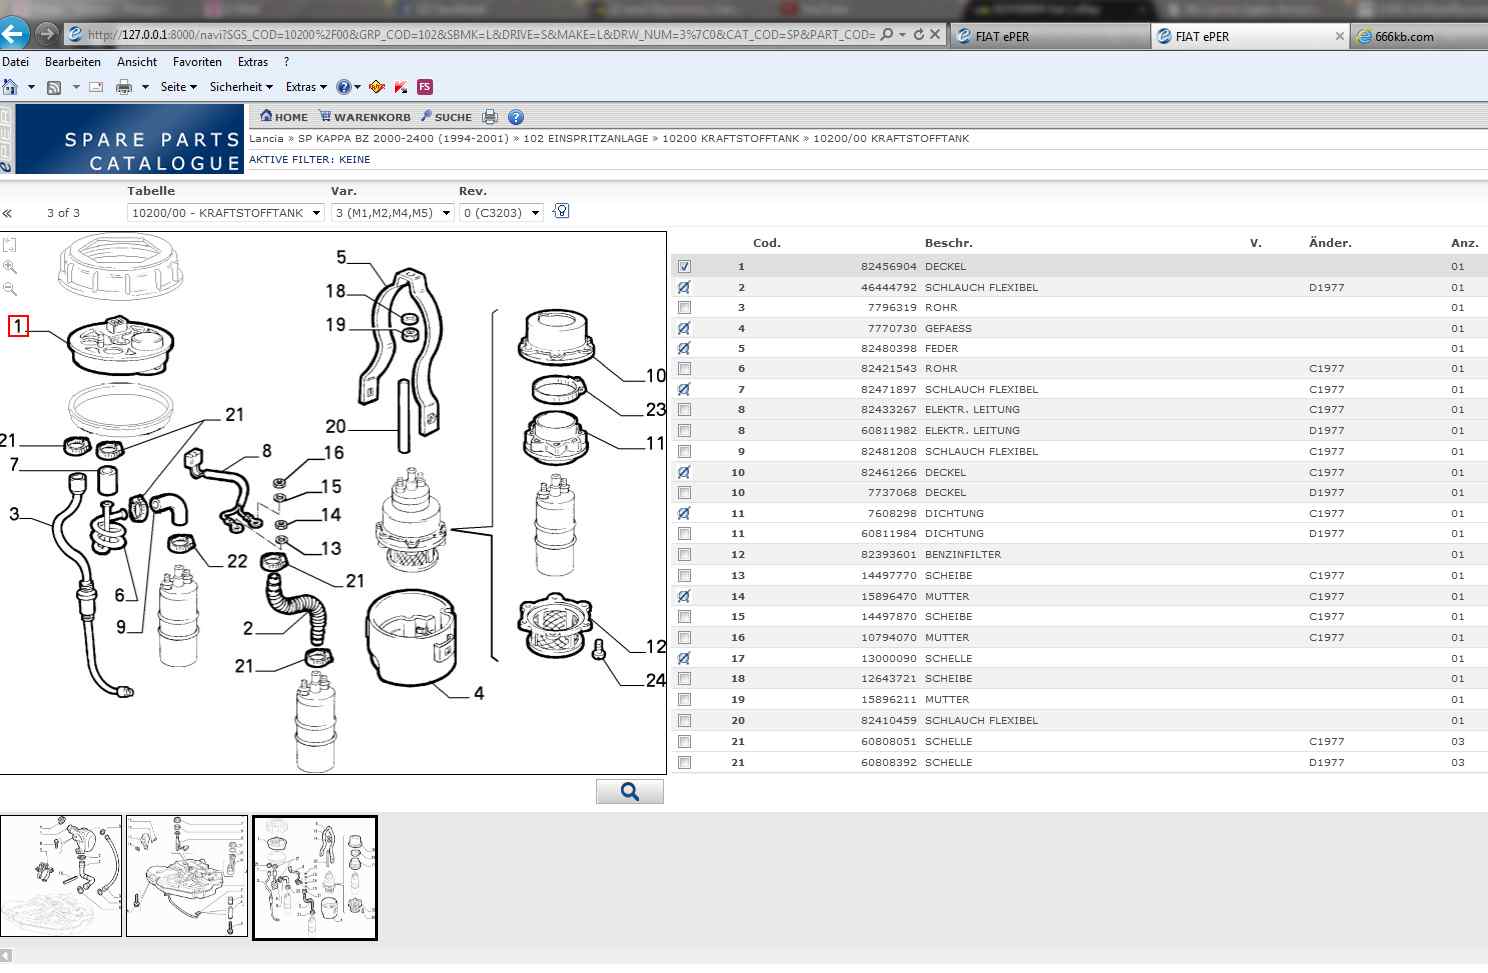Toggle checkbox for 82480398 FEDER
This screenshot has width=1488, height=973.
684,349
